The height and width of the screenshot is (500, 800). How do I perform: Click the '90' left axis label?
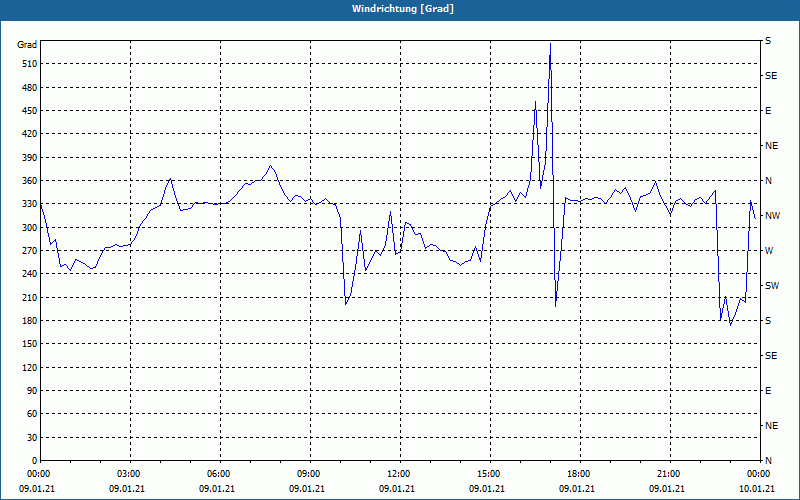pos(31,390)
